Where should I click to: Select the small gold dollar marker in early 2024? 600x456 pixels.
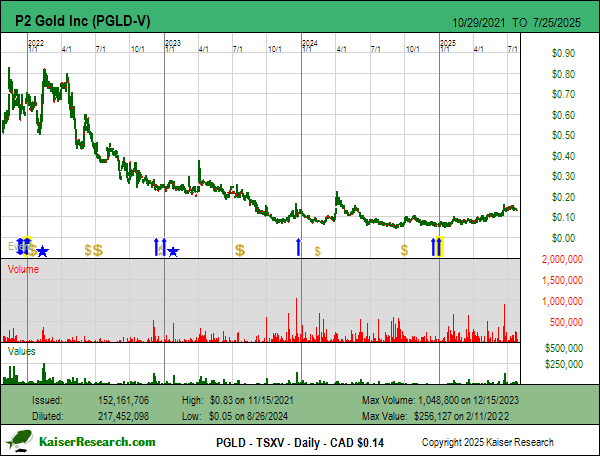click(x=318, y=251)
